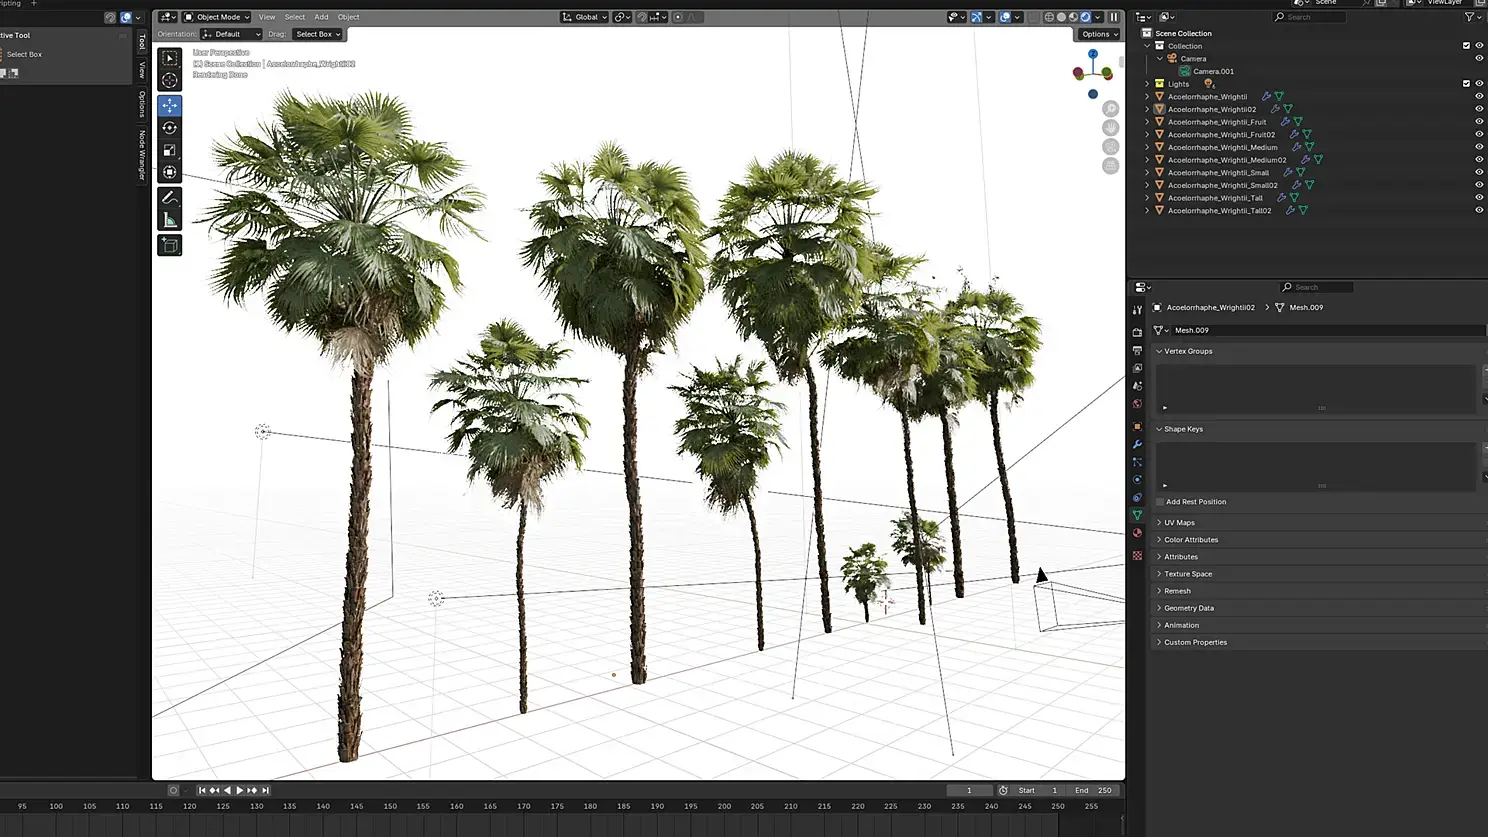Expand Acoelorrhaphe_Wrightii_Tall in the outliner

tap(1147, 198)
